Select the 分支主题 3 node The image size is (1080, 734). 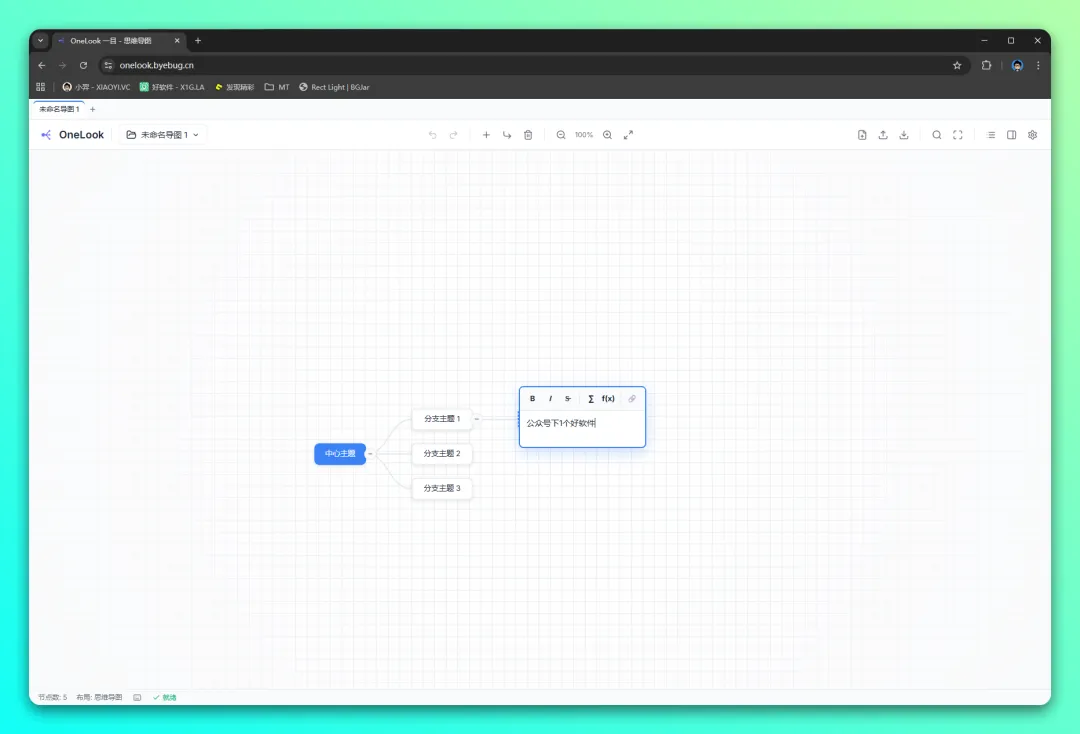click(442, 488)
